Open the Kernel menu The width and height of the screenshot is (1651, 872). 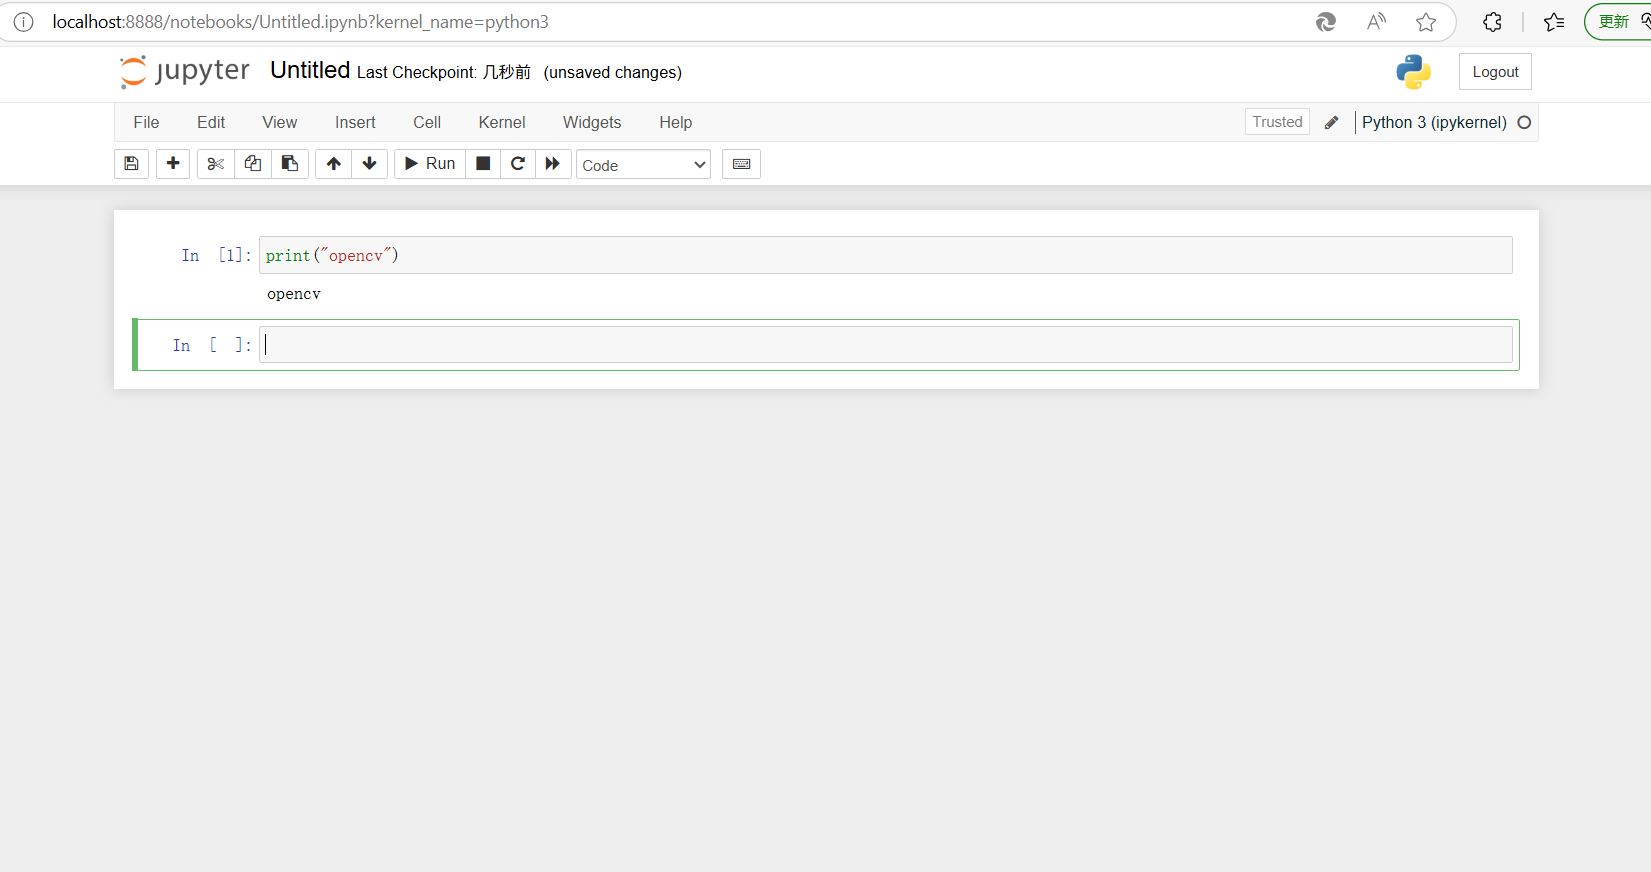click(501, 122)
